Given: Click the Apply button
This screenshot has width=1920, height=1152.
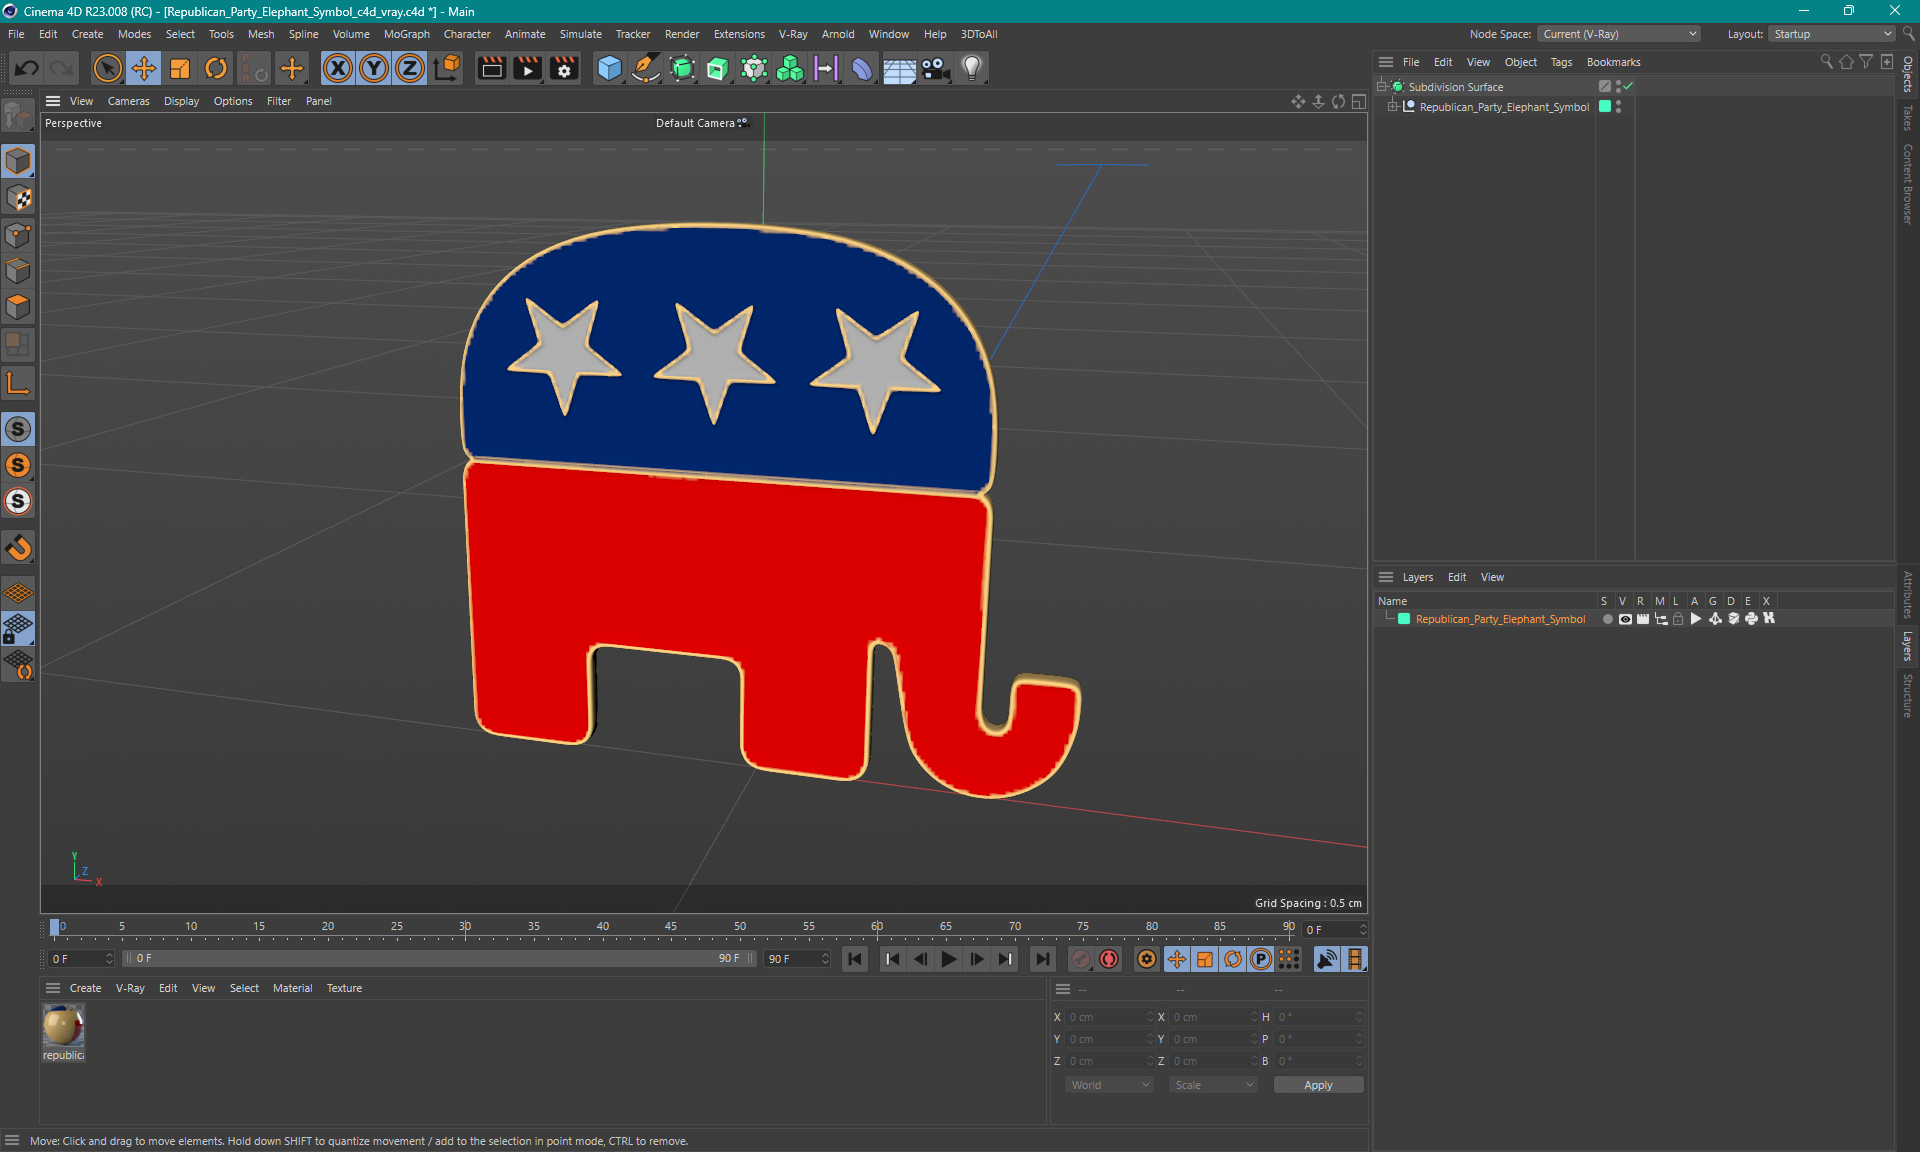Looking at the screenshot, I should pyautogui.click(x=1318, y=1085).
